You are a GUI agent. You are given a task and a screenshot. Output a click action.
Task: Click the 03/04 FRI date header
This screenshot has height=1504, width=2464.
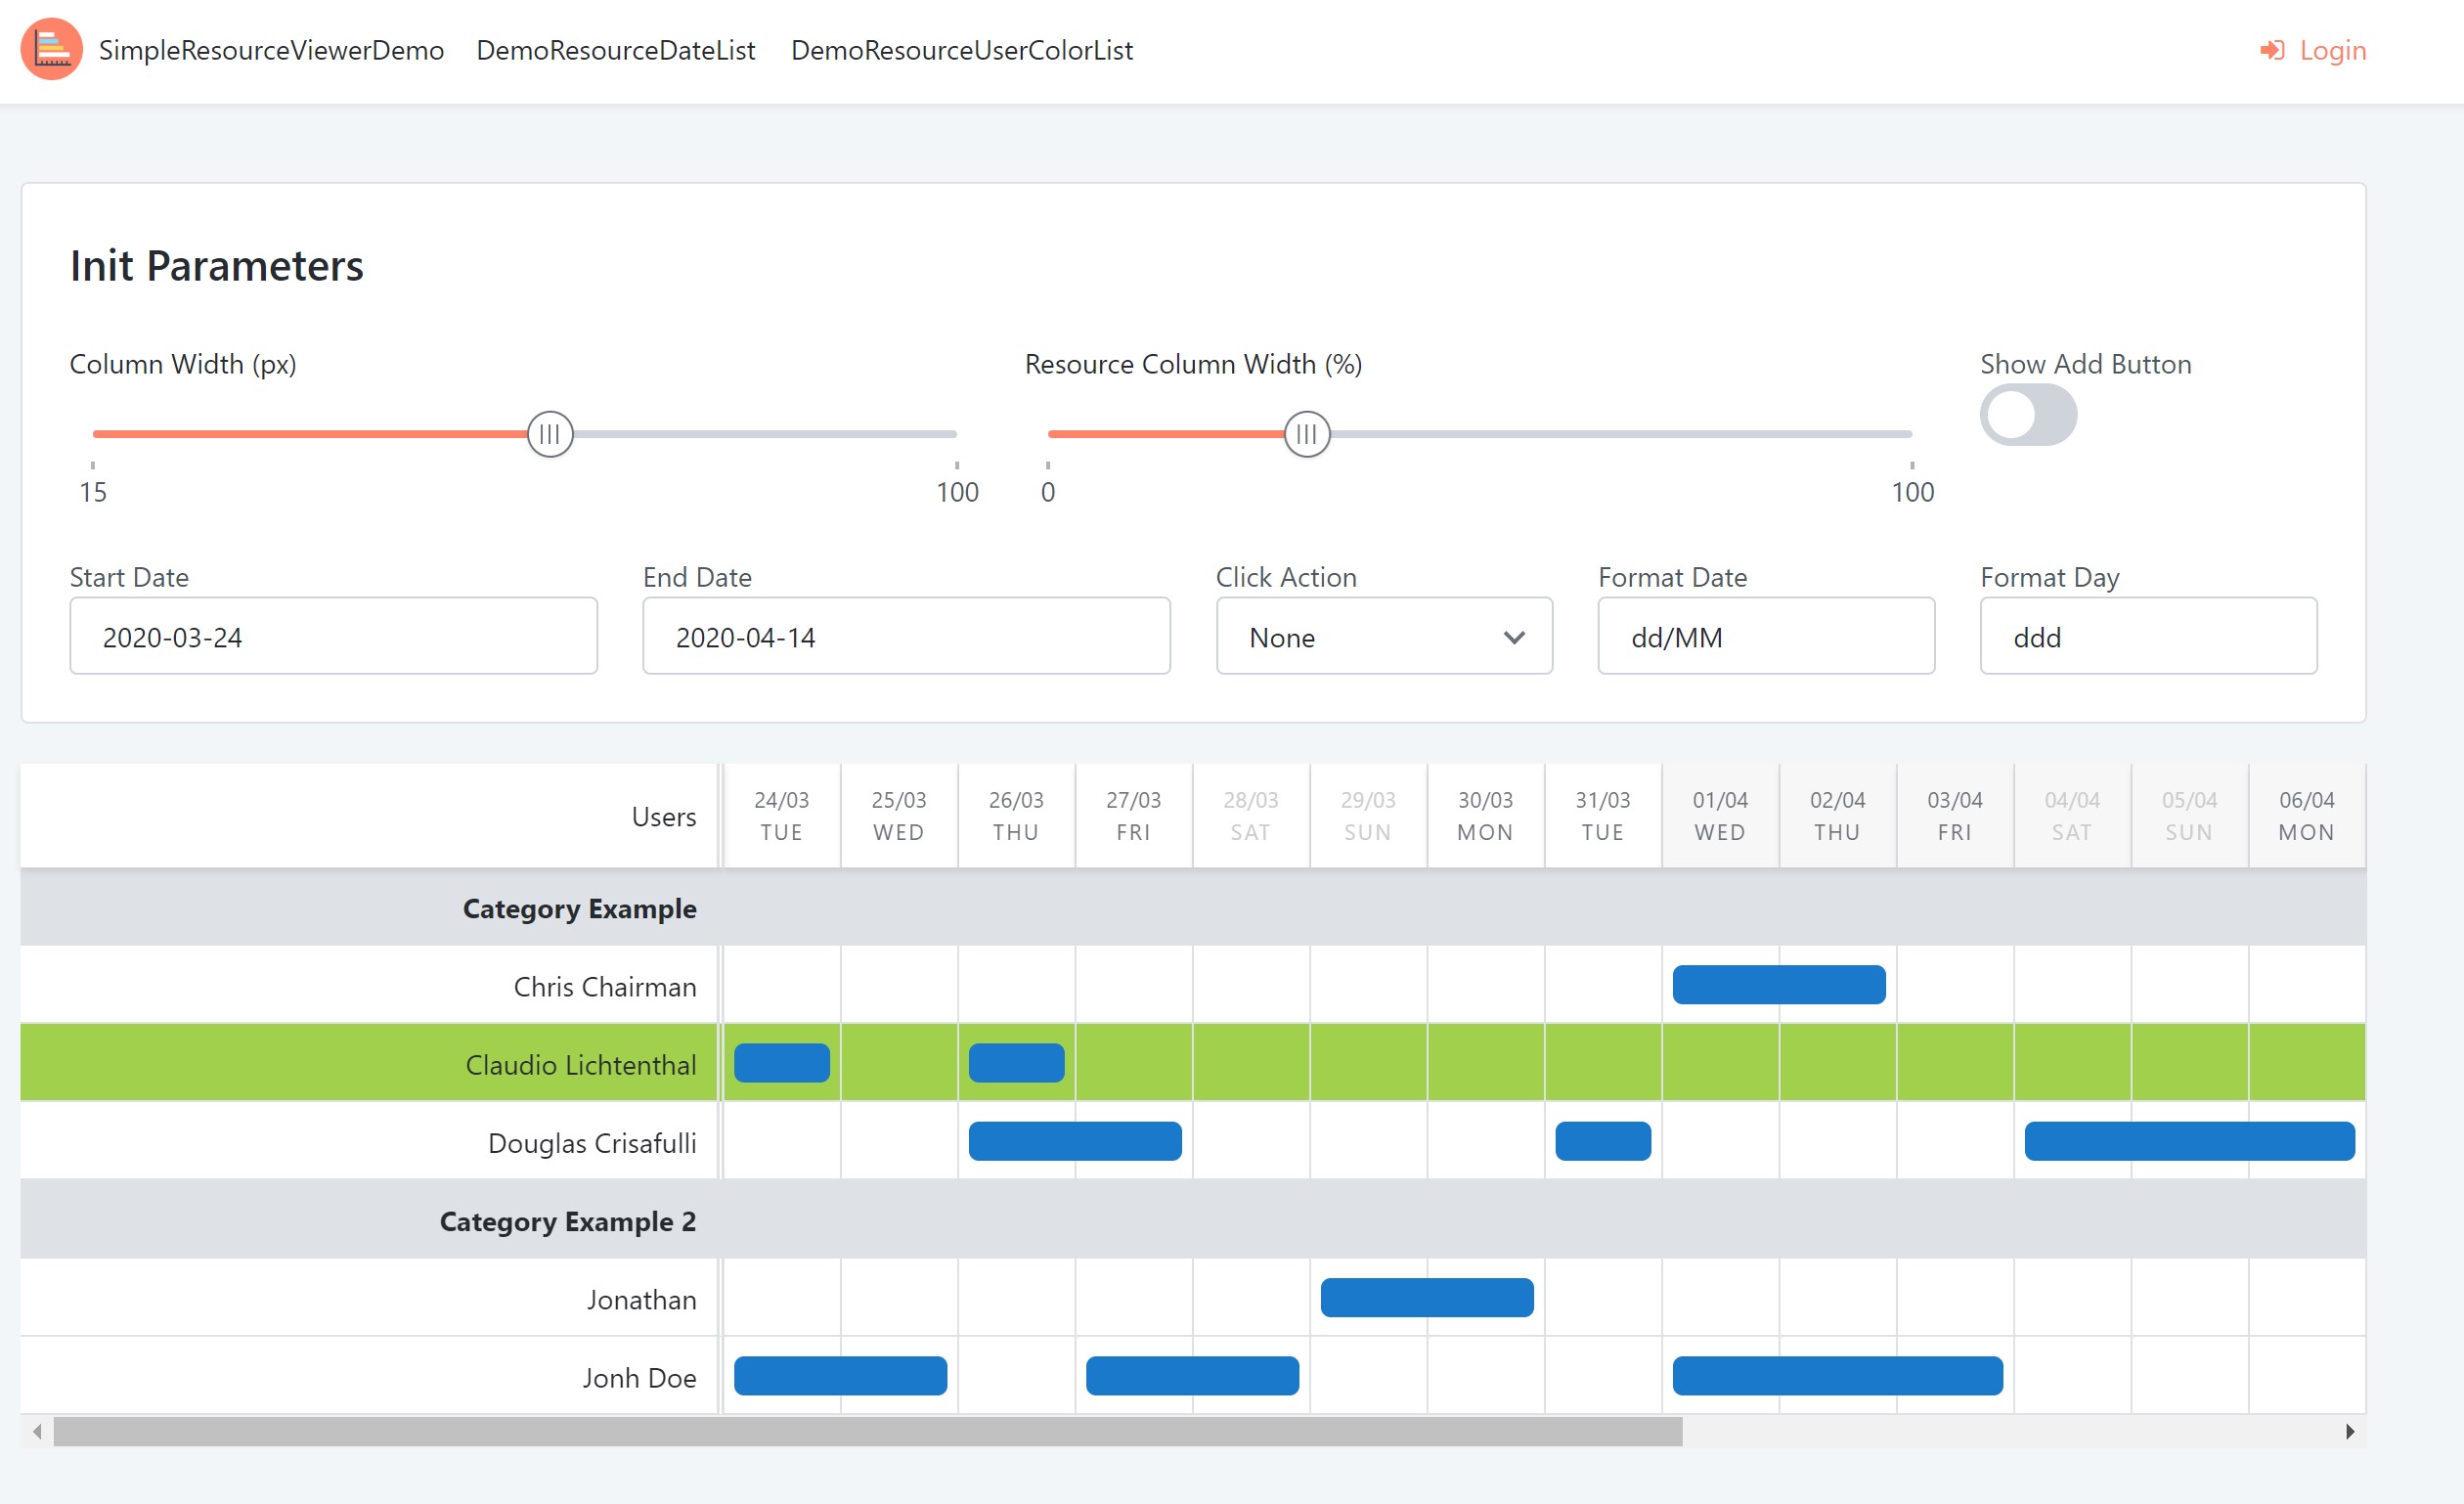point(1955,816)
